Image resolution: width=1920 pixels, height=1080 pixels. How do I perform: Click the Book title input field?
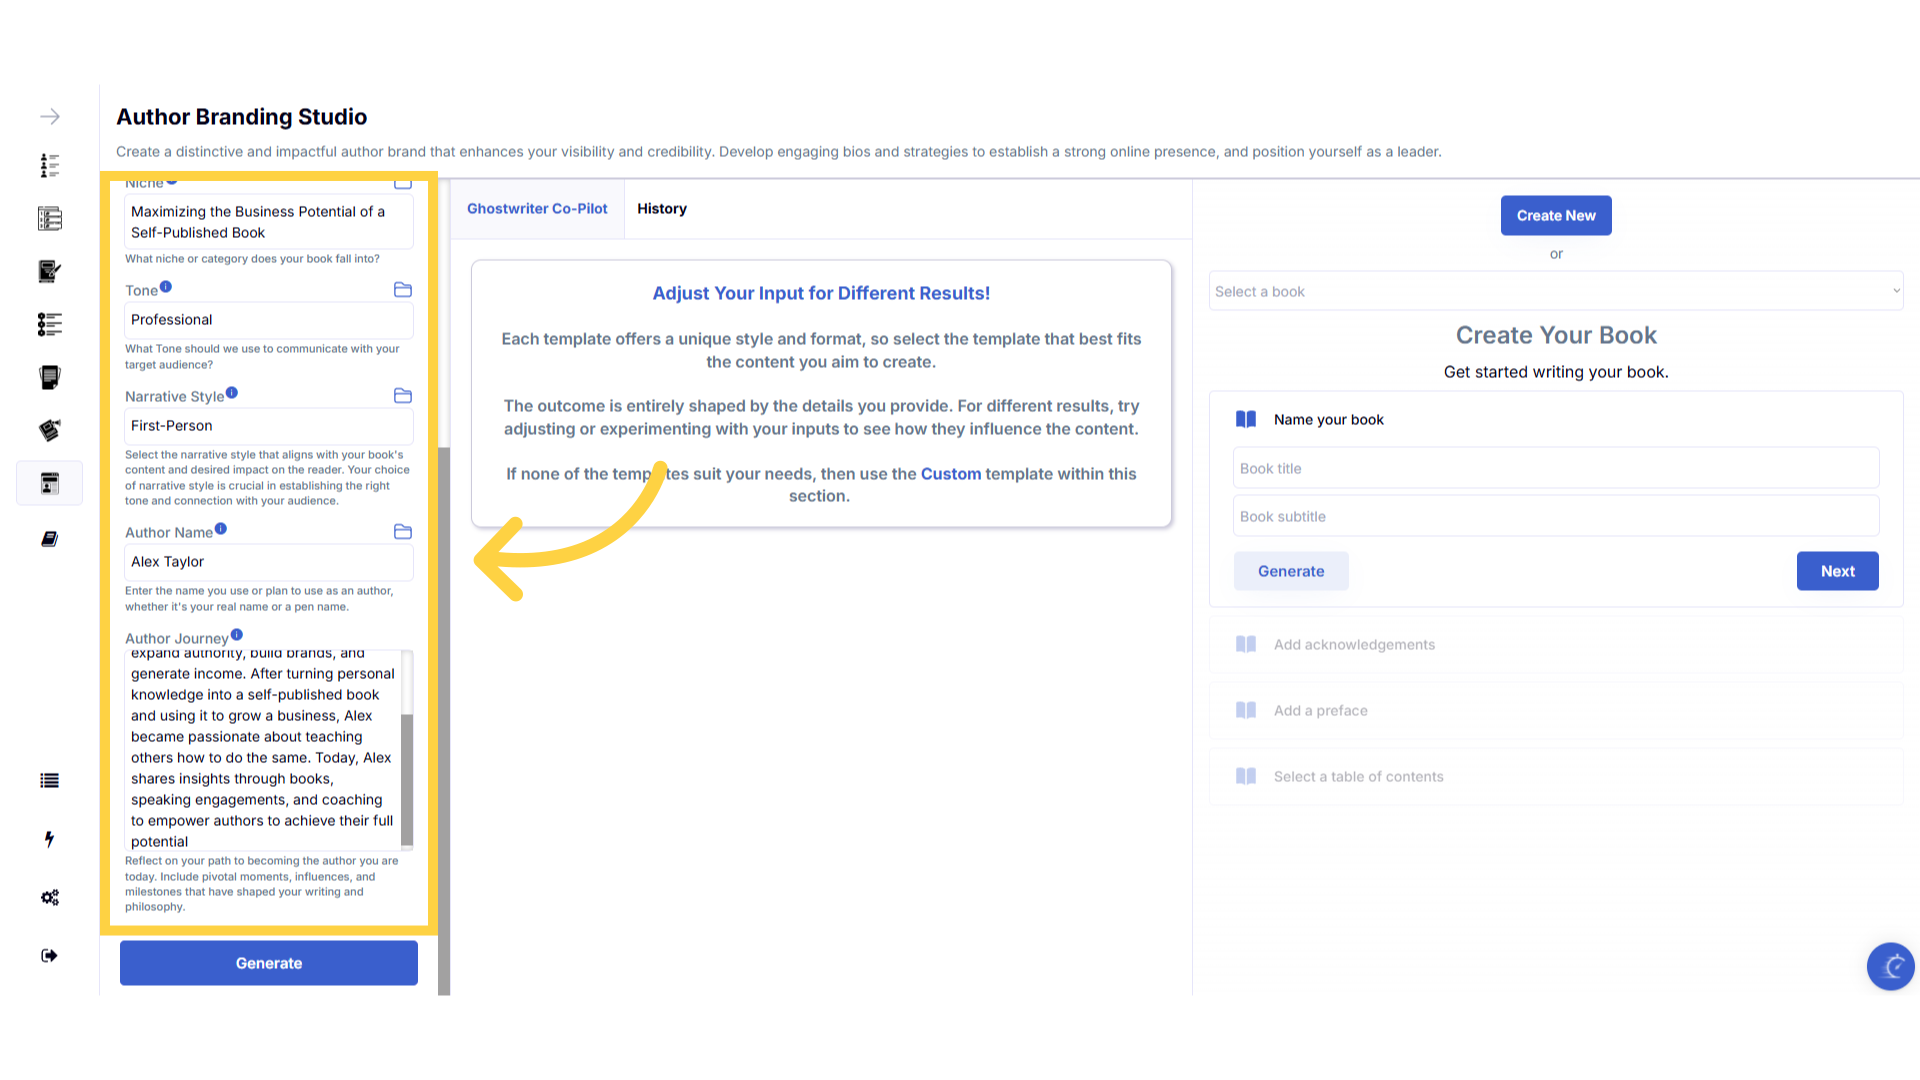click(1555, 468)
